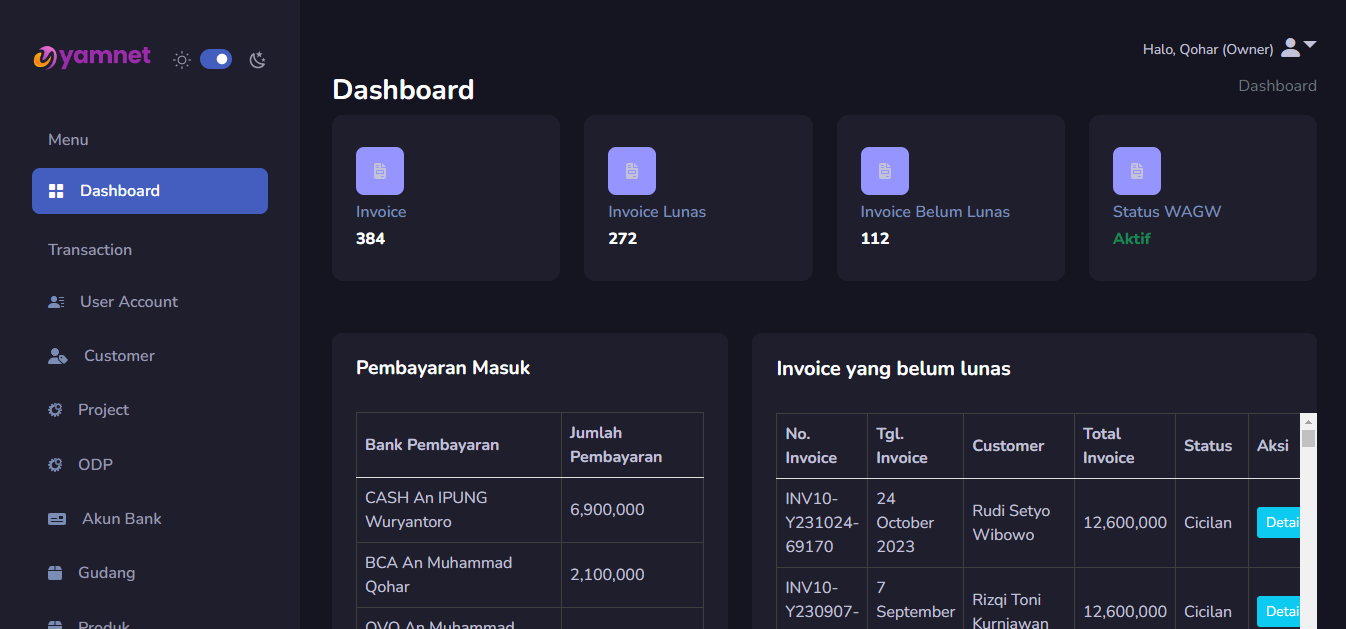1346x629 pixels.
Task: Click the moon dark-mode icon
Action: click(x=257, y=60)
